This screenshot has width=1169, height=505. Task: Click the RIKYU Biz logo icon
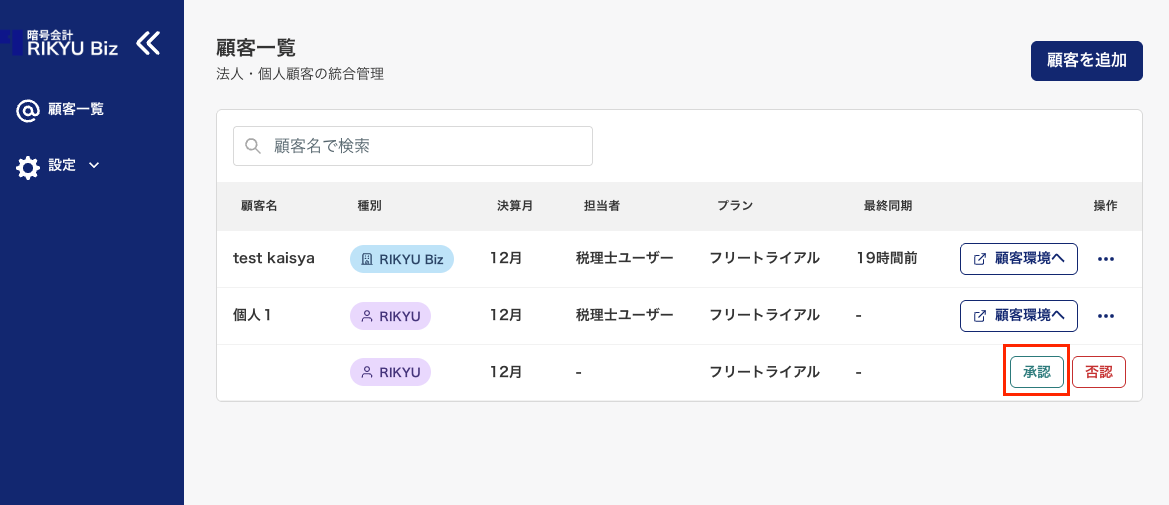12,41
